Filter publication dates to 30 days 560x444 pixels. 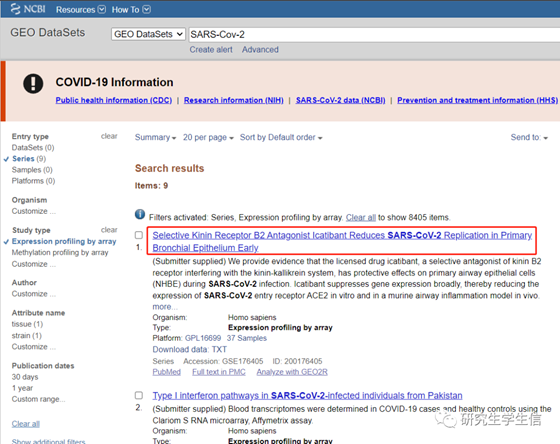point(25,377)
